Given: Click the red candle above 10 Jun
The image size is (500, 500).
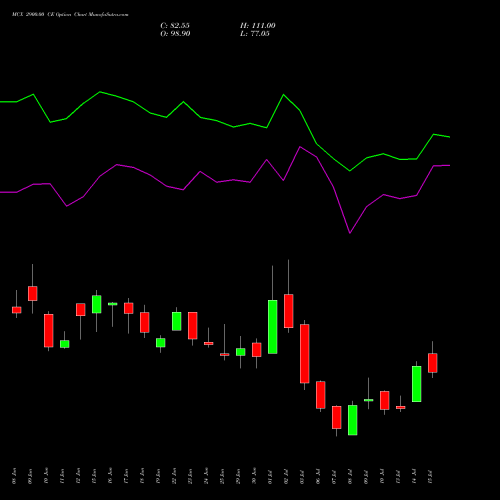Looking at the screenshot, I should 49,331.
